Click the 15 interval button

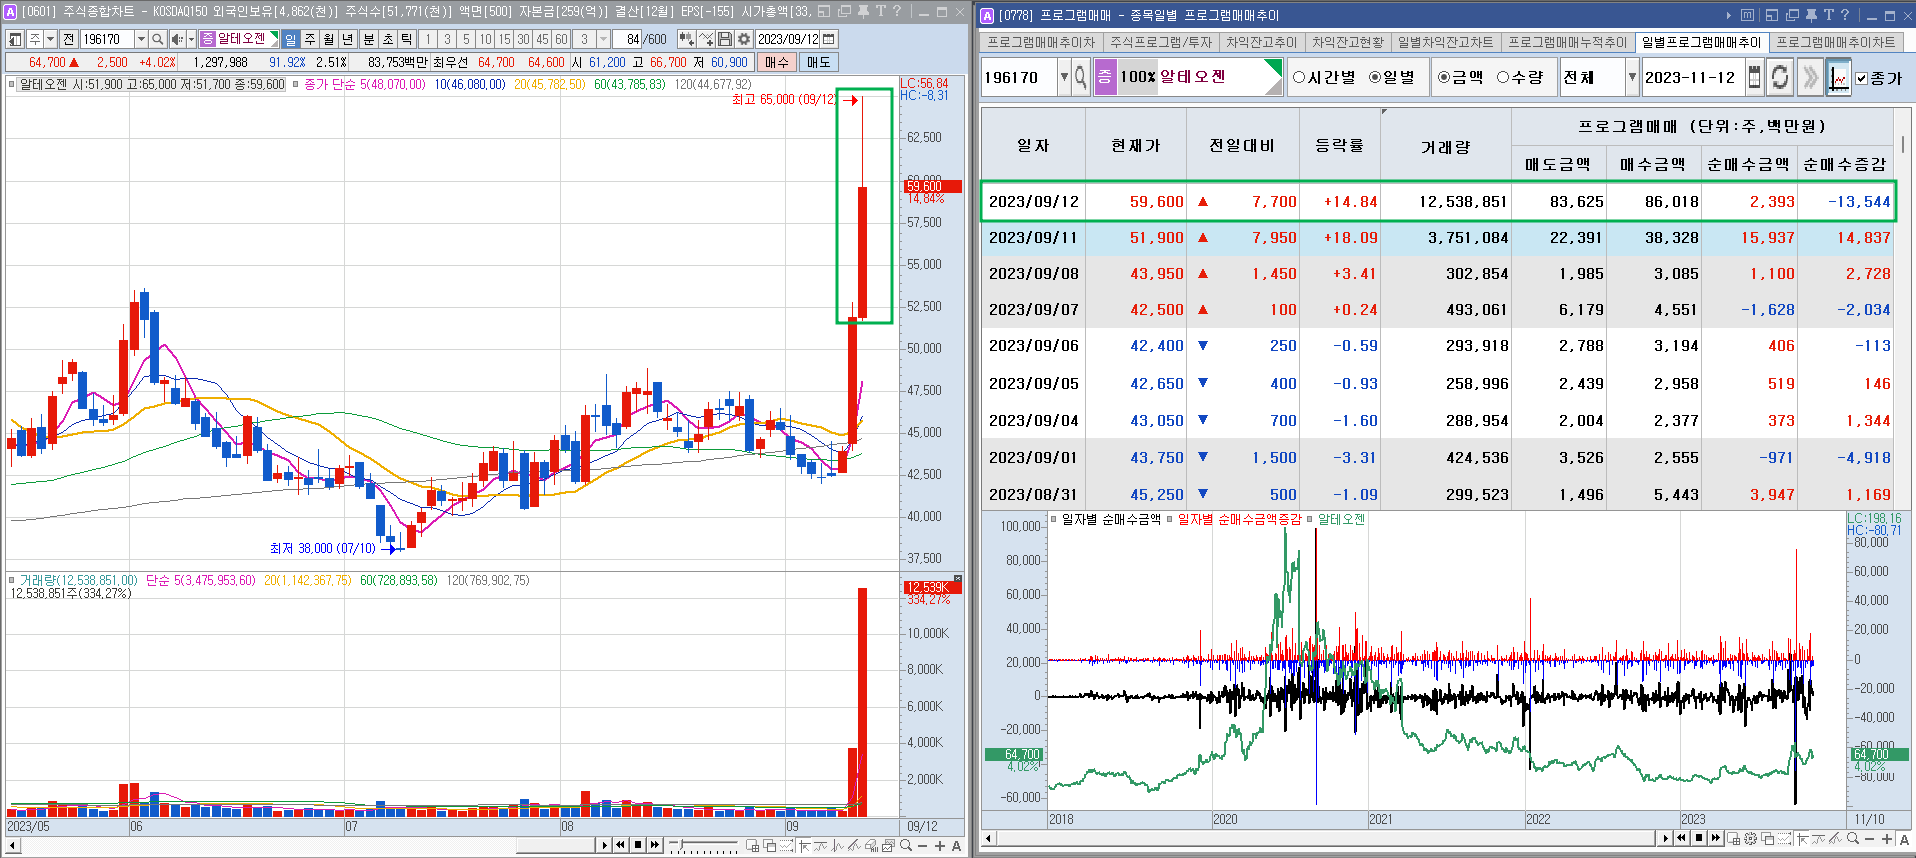[504, 39]
